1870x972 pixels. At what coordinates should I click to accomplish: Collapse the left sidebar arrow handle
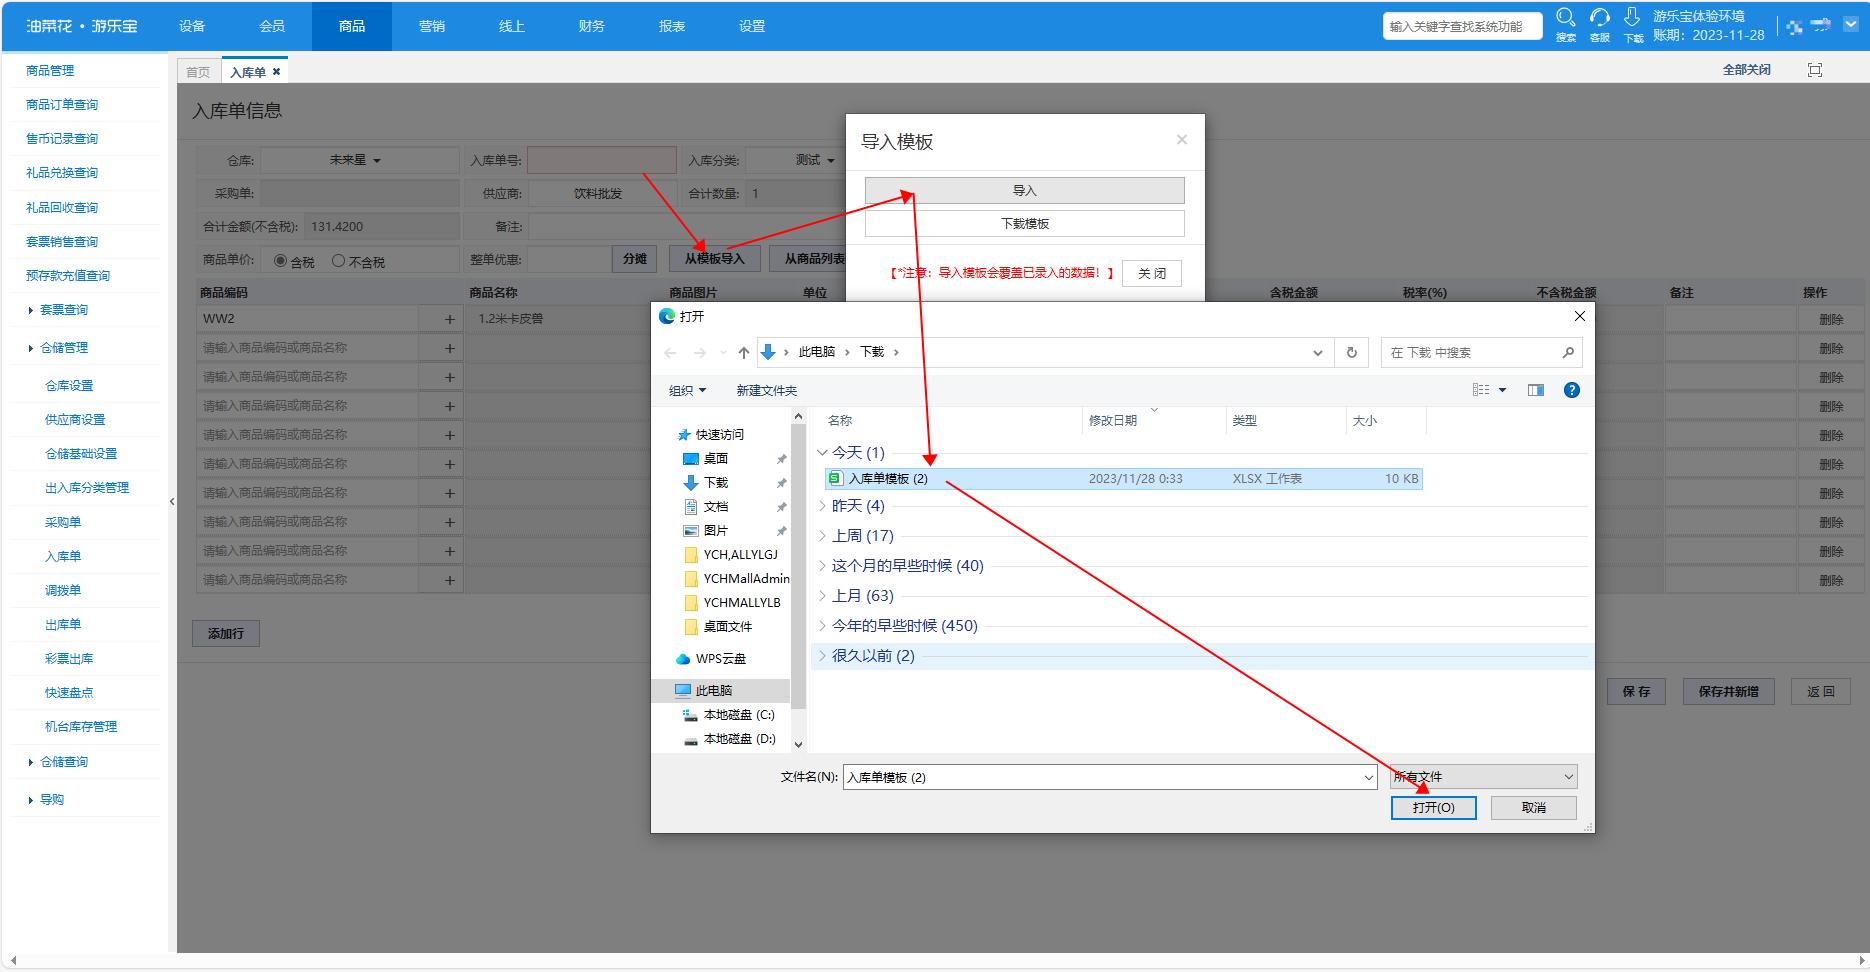(172, 501)
